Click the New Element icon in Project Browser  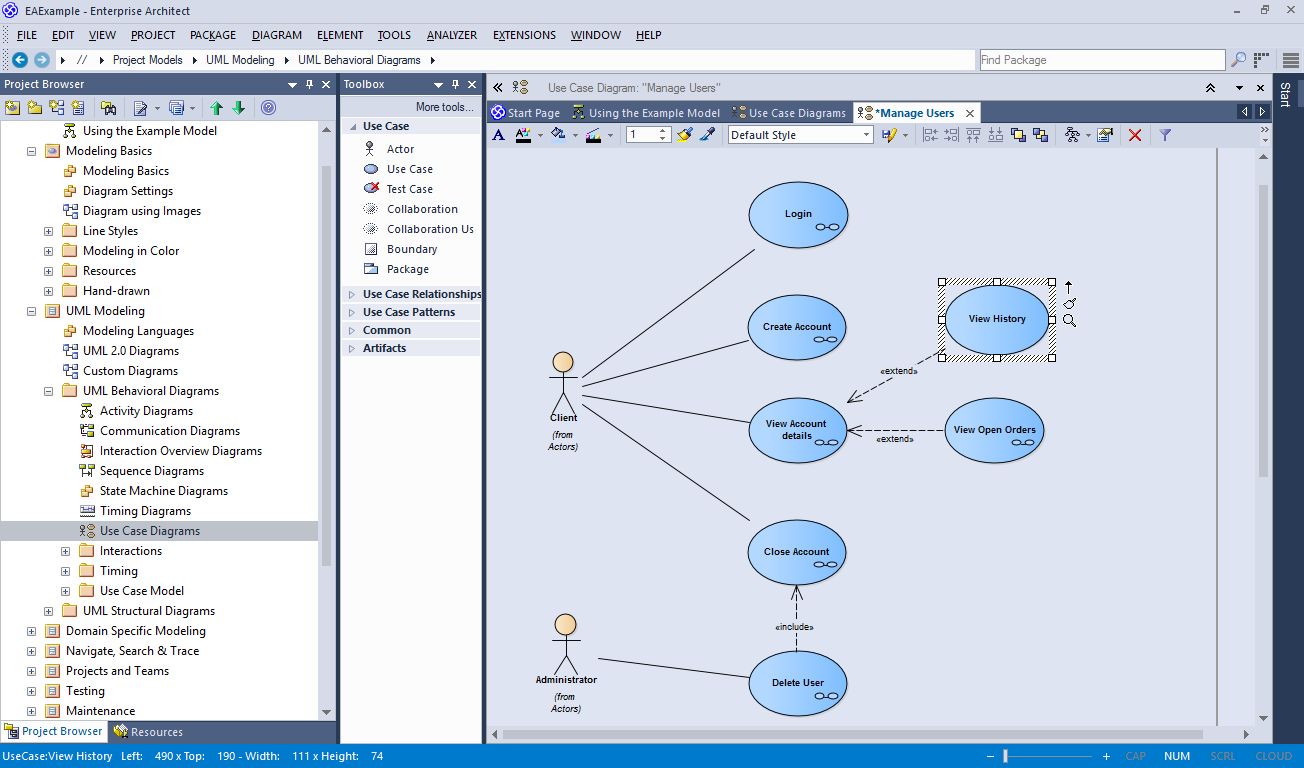click(x=79, y=107)
